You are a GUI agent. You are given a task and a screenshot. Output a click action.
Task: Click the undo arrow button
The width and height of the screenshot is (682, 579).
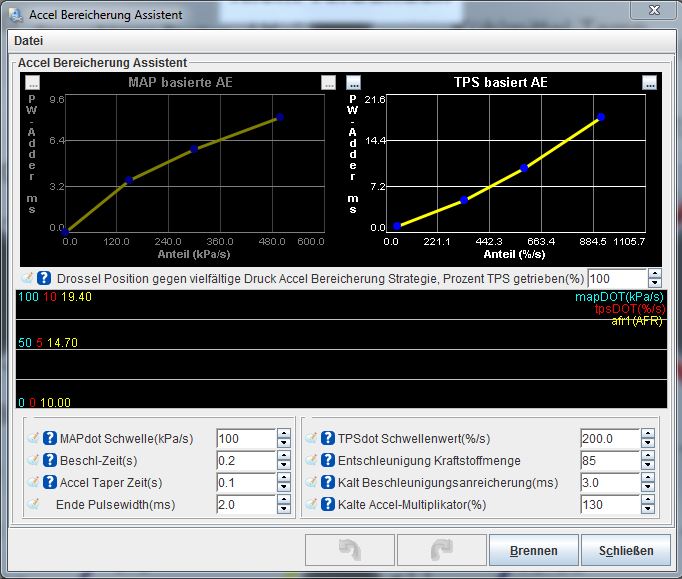(349, 551)
